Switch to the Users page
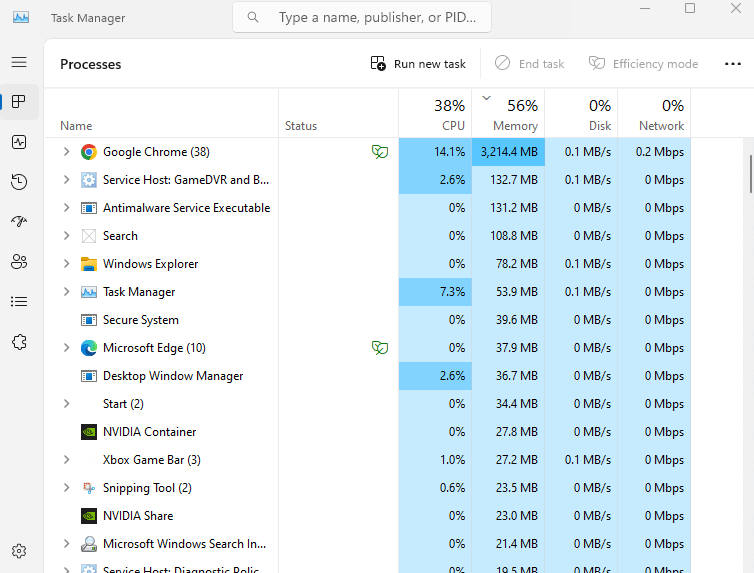Image resolution: width=754 pixels, height=573 pixels. pyautogui.click(x=19, y=262)
